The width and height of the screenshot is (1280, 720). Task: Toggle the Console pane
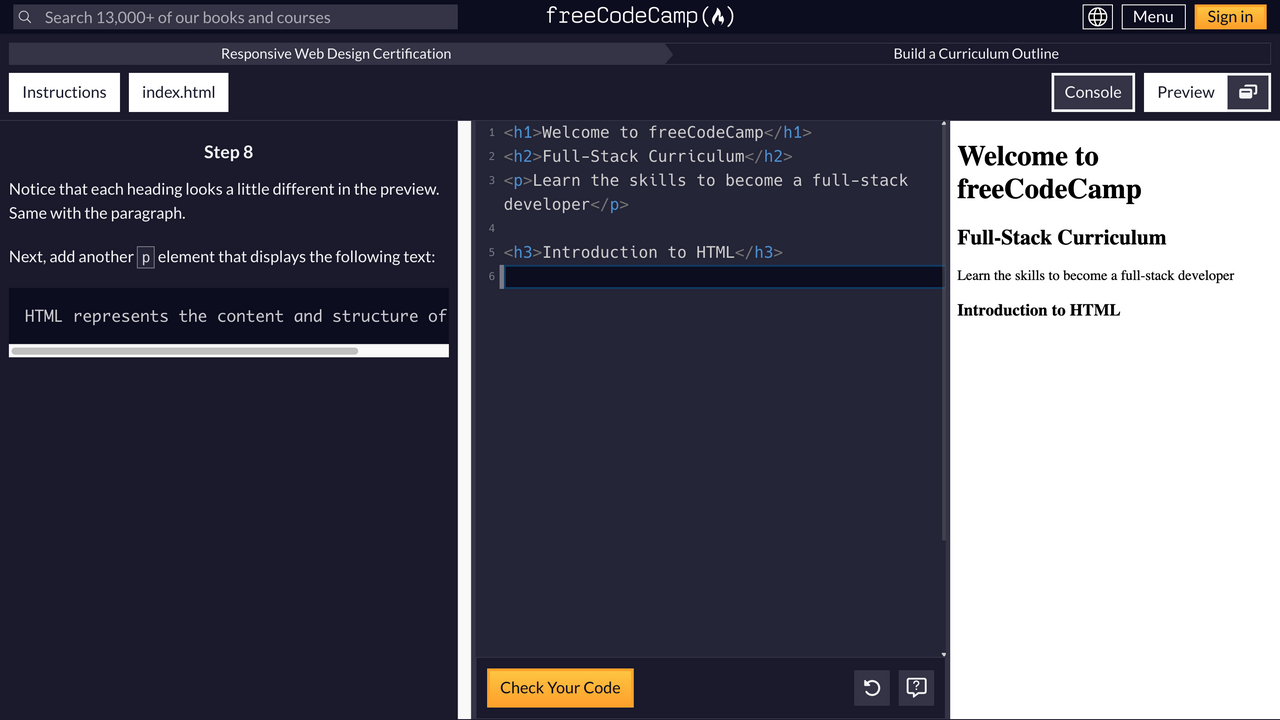coord(1093,92)
